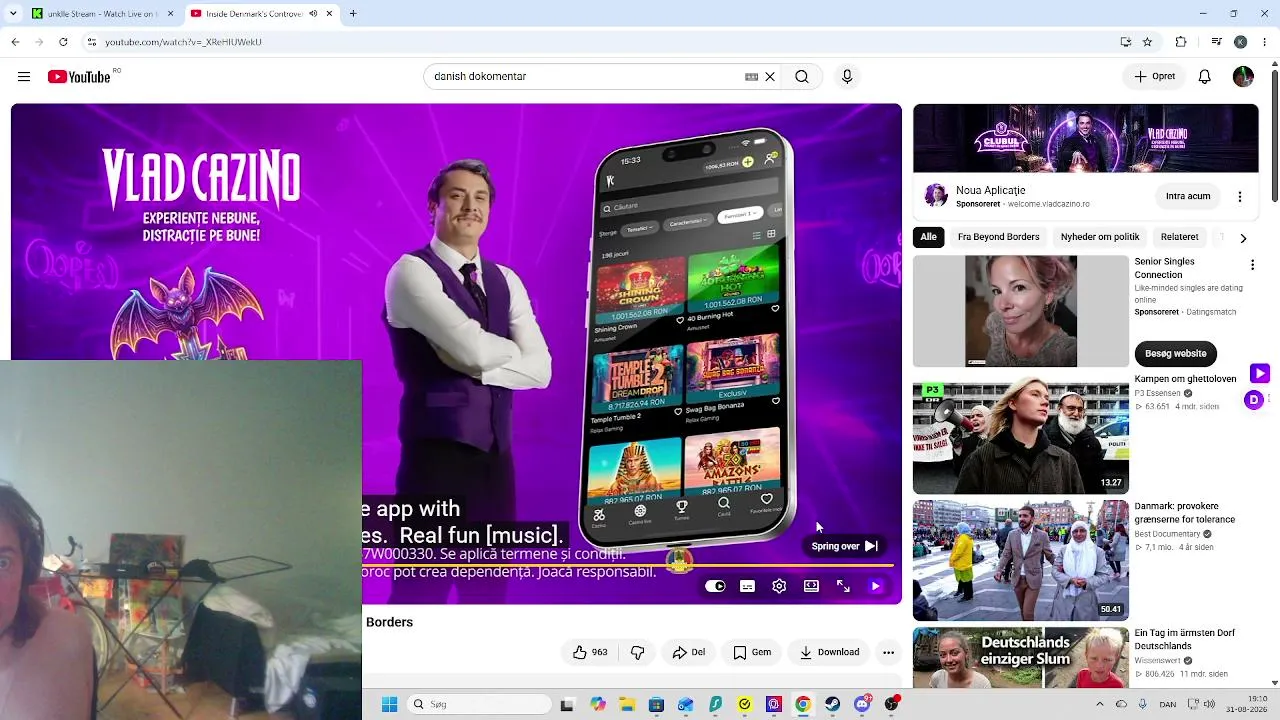
Task: Expand the Chrome tab search dropdown
Action: [x=14, y=14]
